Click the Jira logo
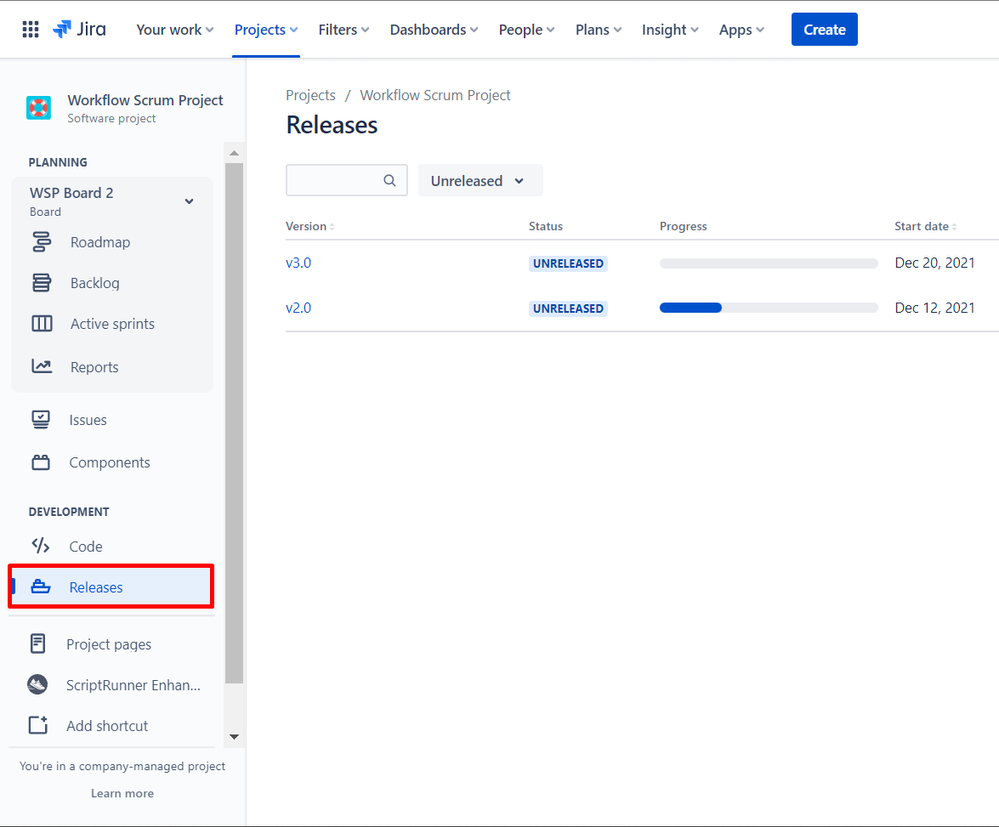The height and width of the screenshot is (827, 999). (x=80, y=29)
